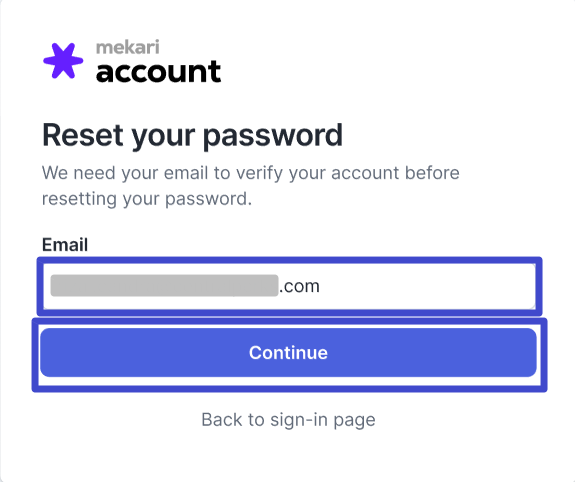Viewport: 575px width, 482px height.
Task: Click the redacted gray email text
Action: pos(164,285)
